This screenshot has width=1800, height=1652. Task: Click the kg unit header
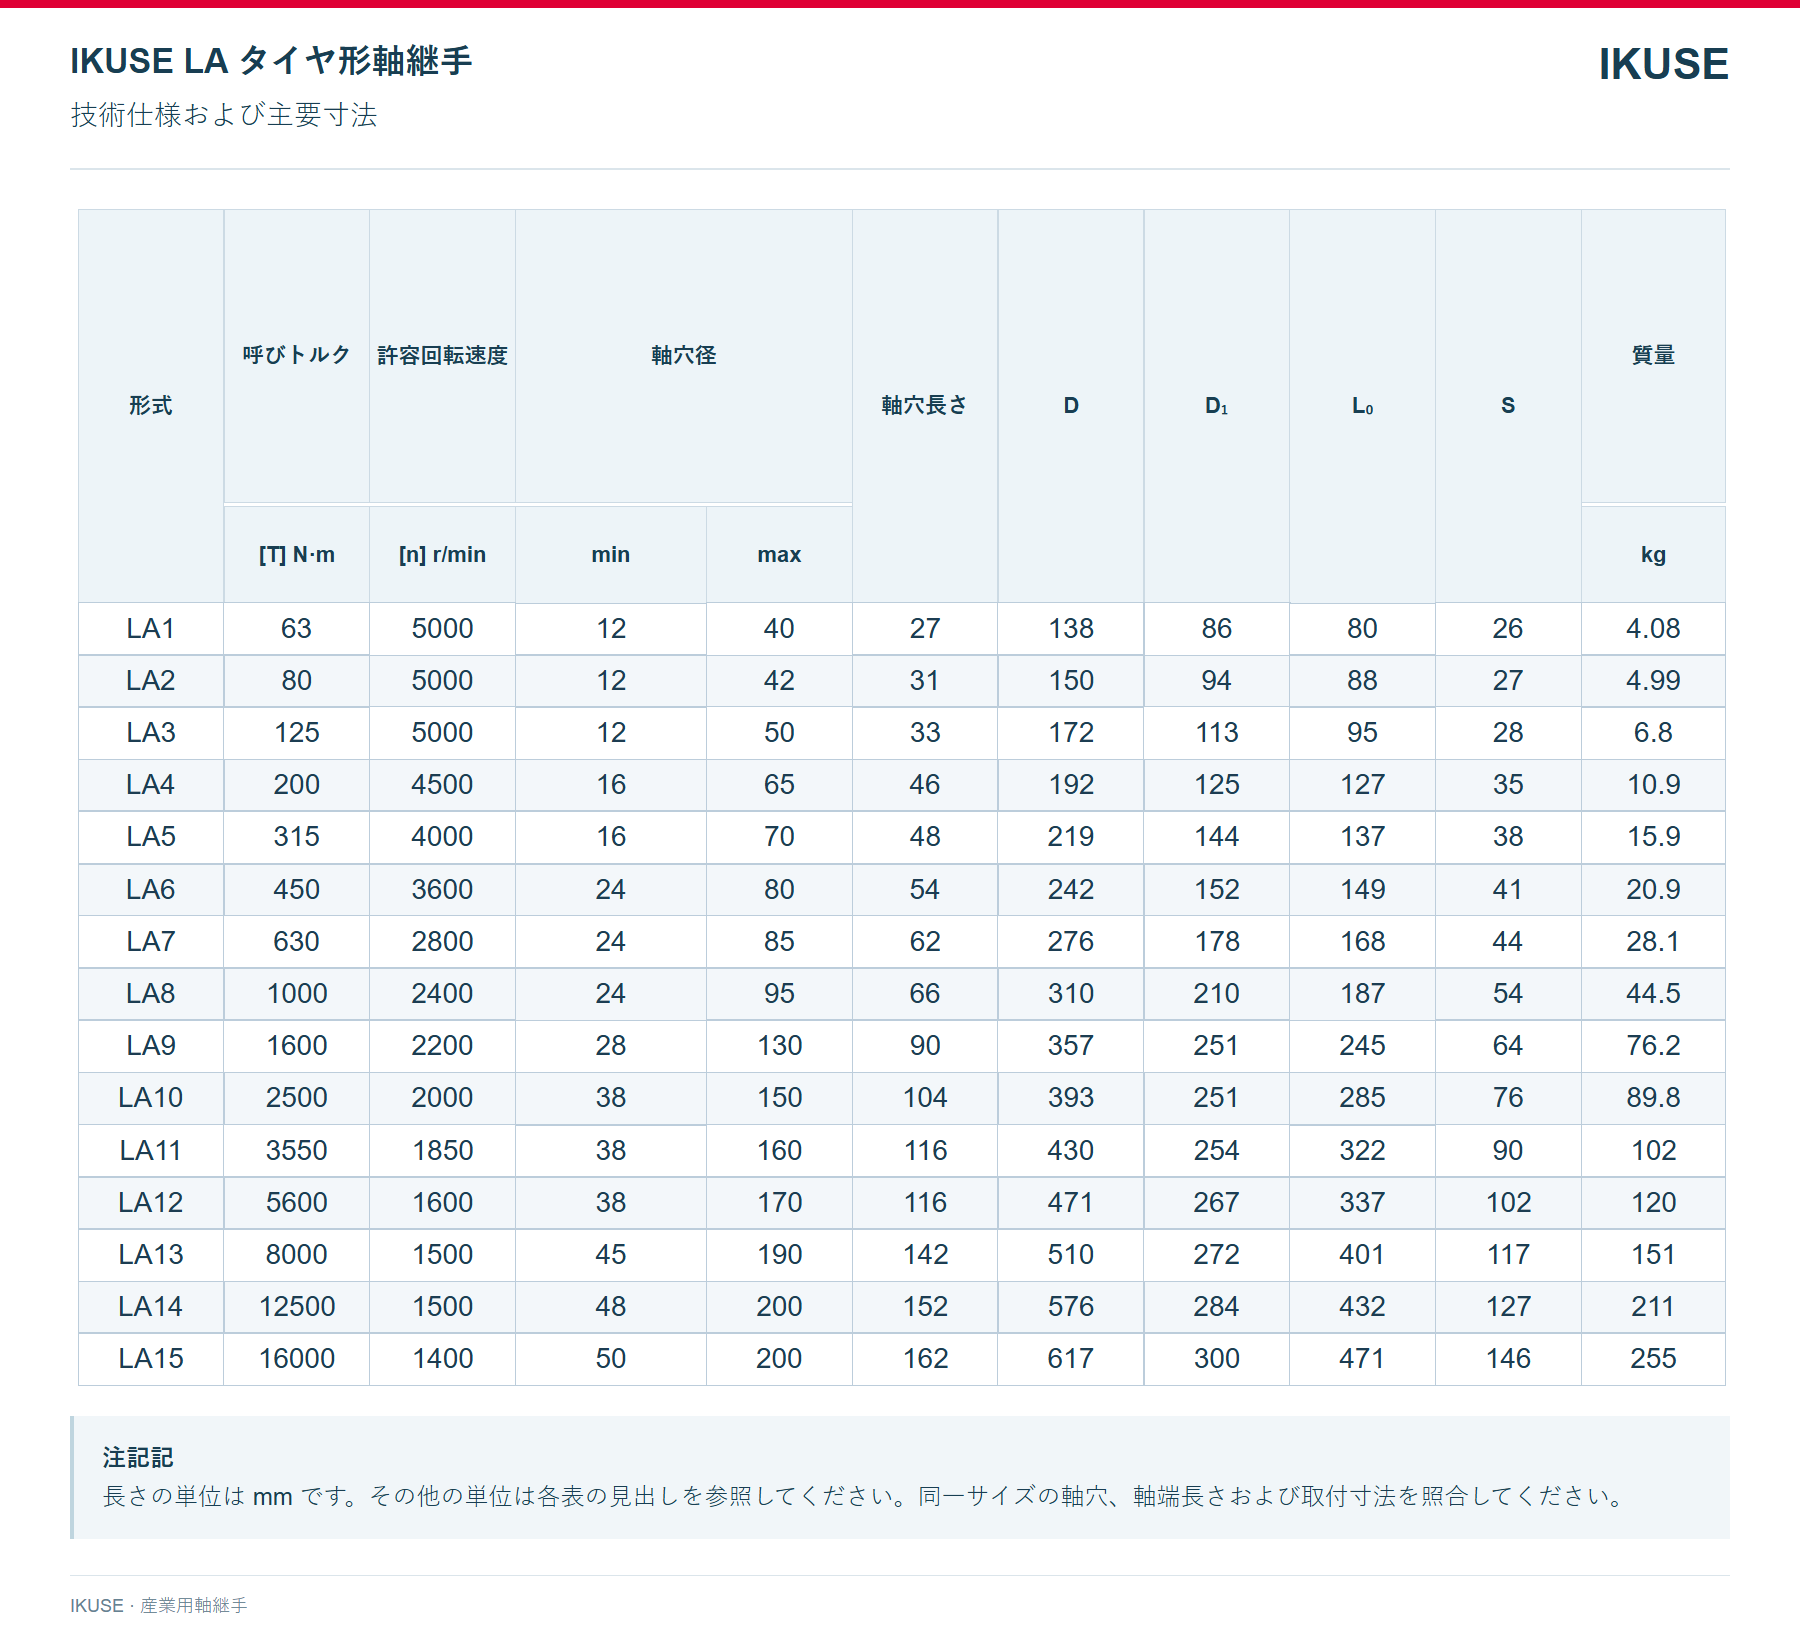coord(1653,554)
